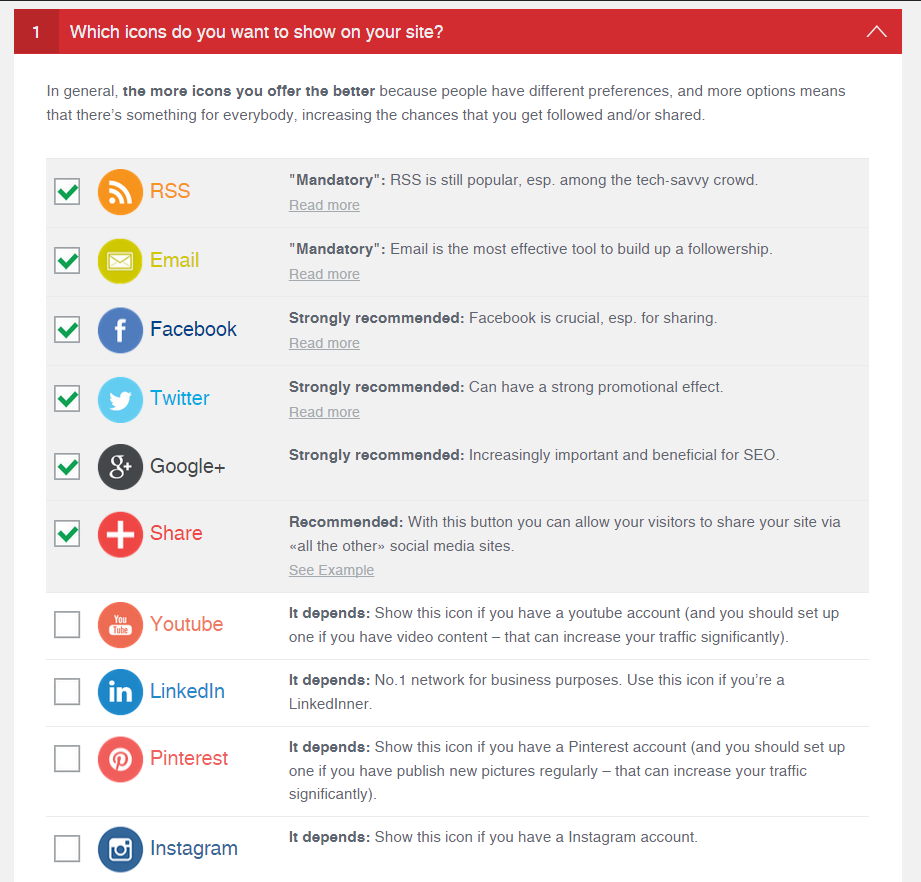921x882 pixels.
Task: Open Read more under Email
Action: [323, 273]
